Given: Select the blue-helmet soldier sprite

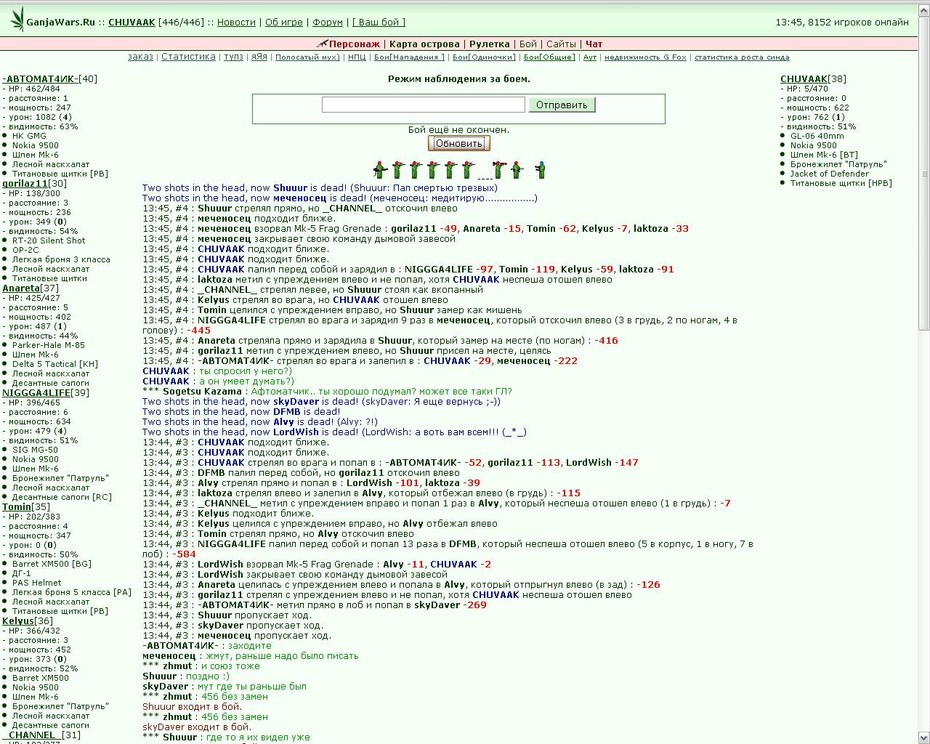Looking at the screenshot, I should coord(540,170).
